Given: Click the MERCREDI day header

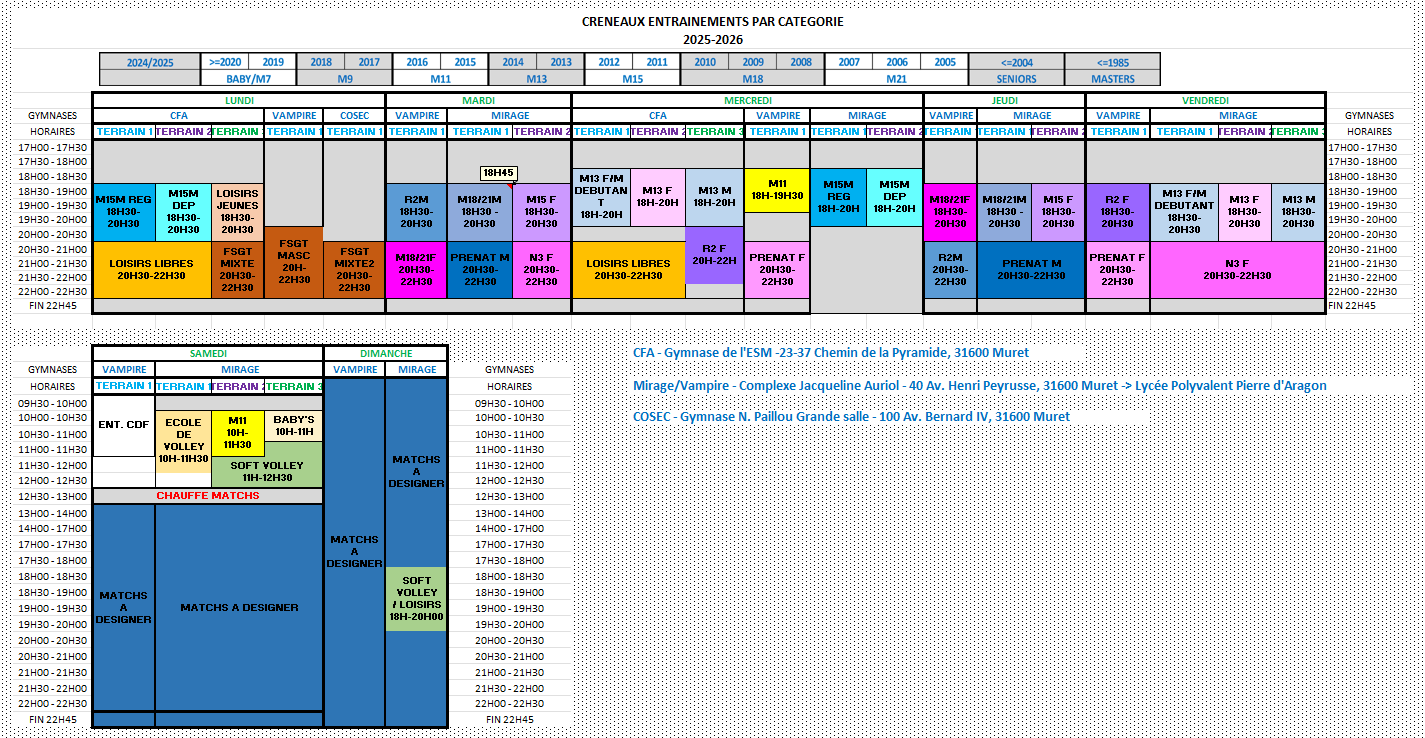Looking at the screenshot, I should 746,100.
